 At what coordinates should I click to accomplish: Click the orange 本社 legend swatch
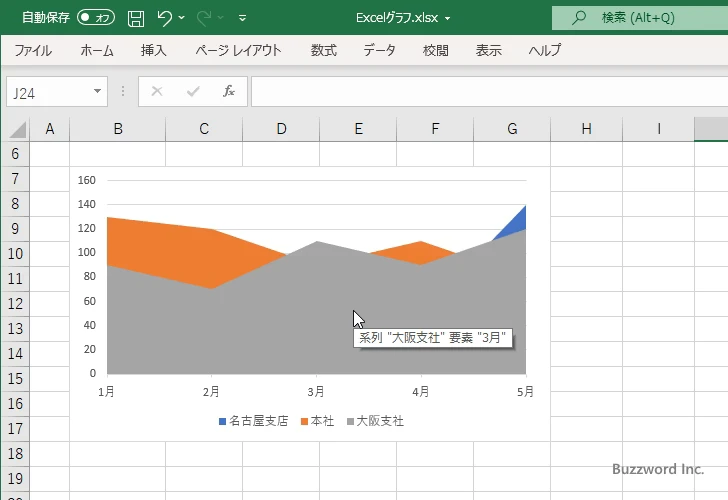click(305, 422)
